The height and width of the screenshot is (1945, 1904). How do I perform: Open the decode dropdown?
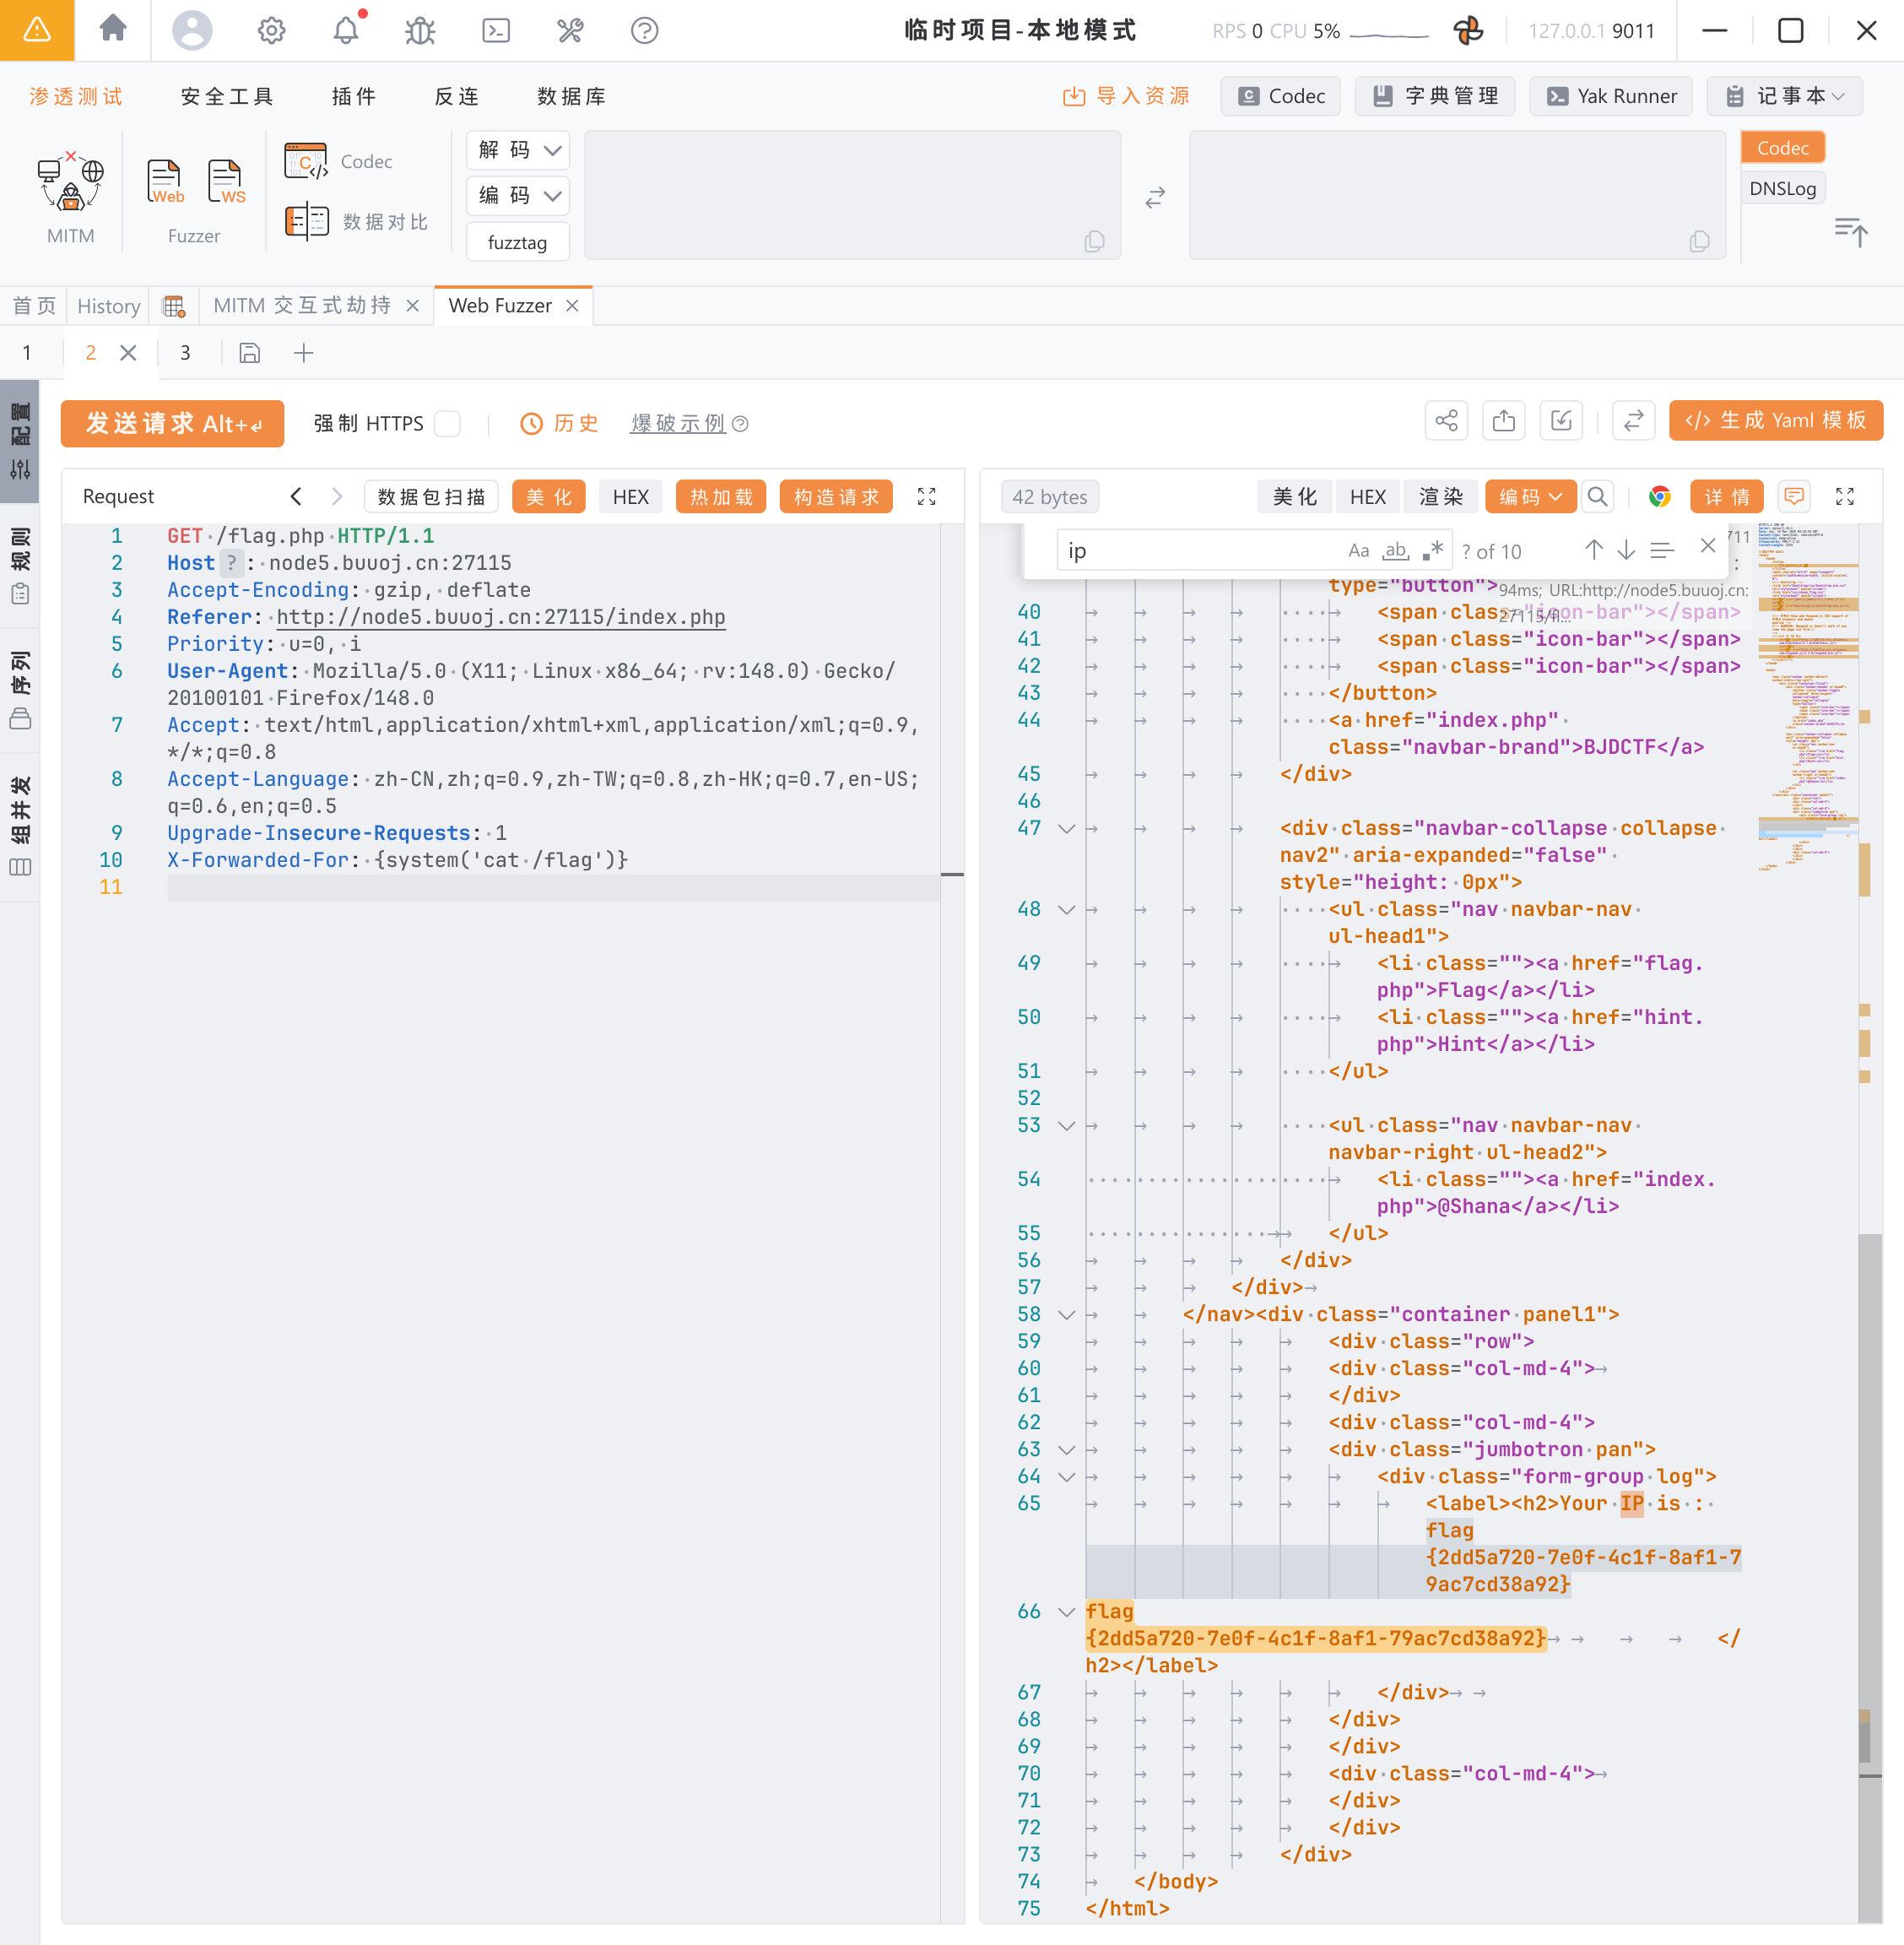[518, 150]
